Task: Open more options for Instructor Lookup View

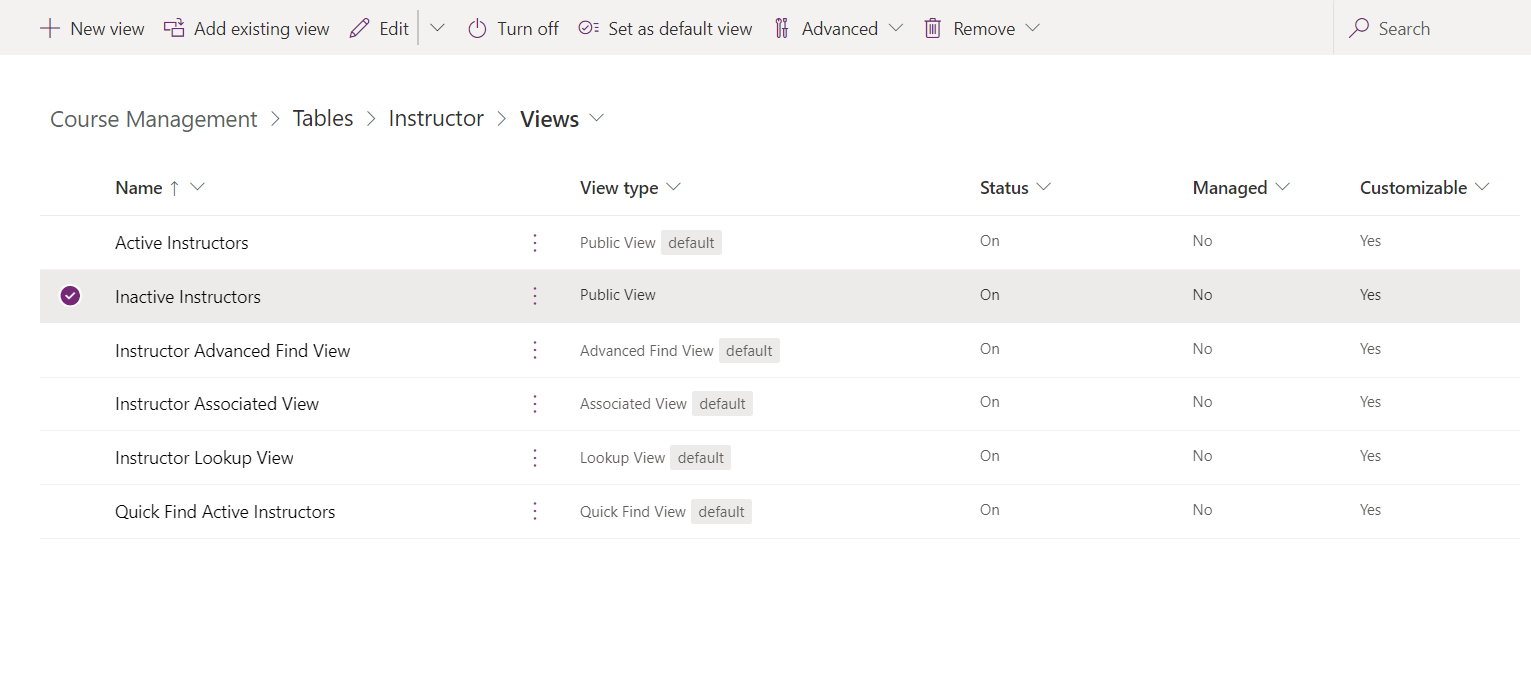Action: click(x=535, y=458)
